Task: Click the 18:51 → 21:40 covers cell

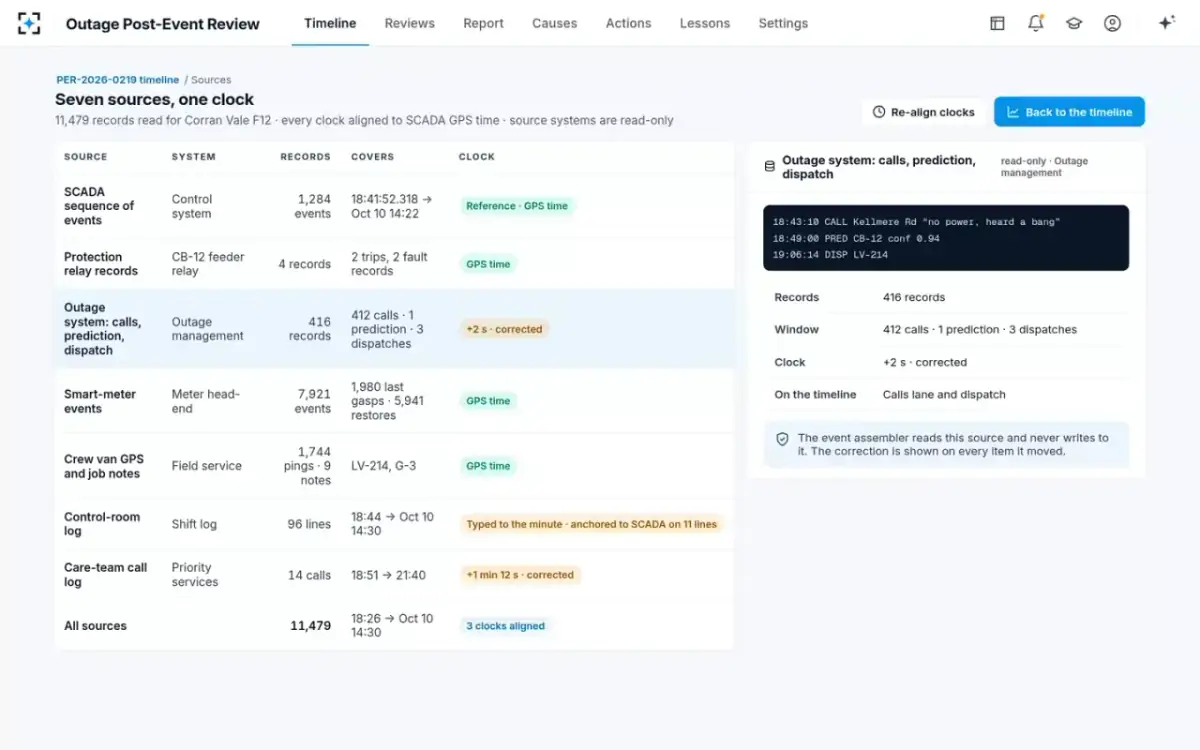Action: (x=388, y=575)
